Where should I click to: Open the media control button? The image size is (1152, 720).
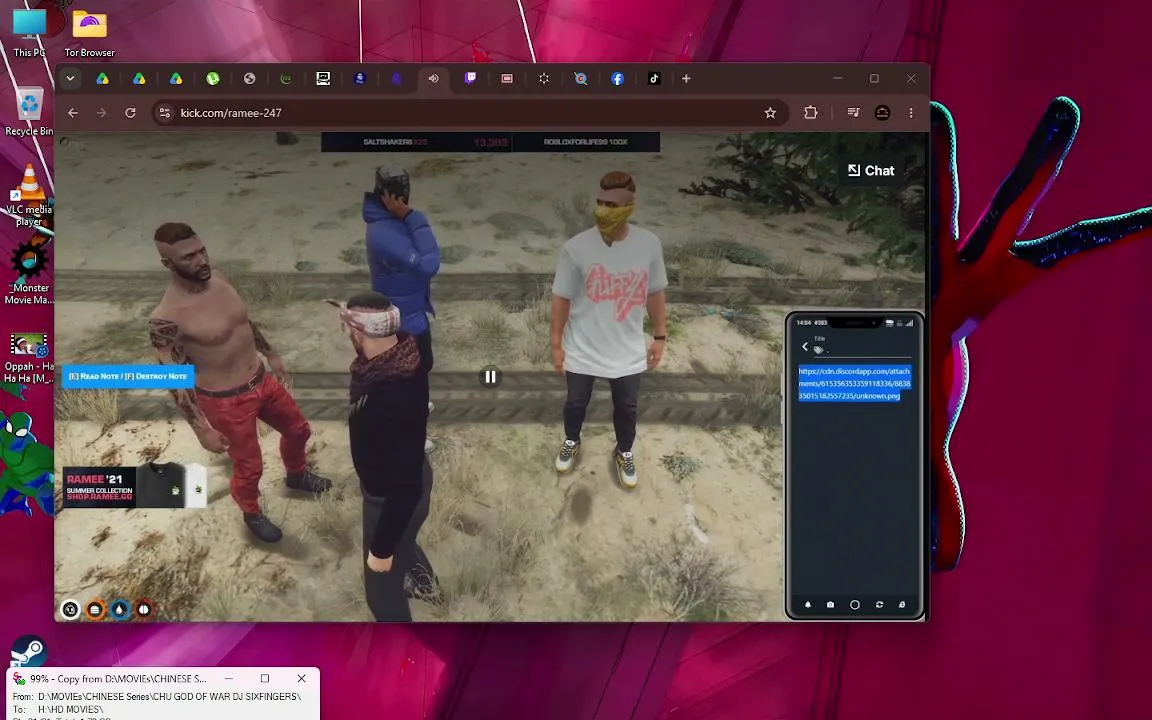[x=853, y=113]
